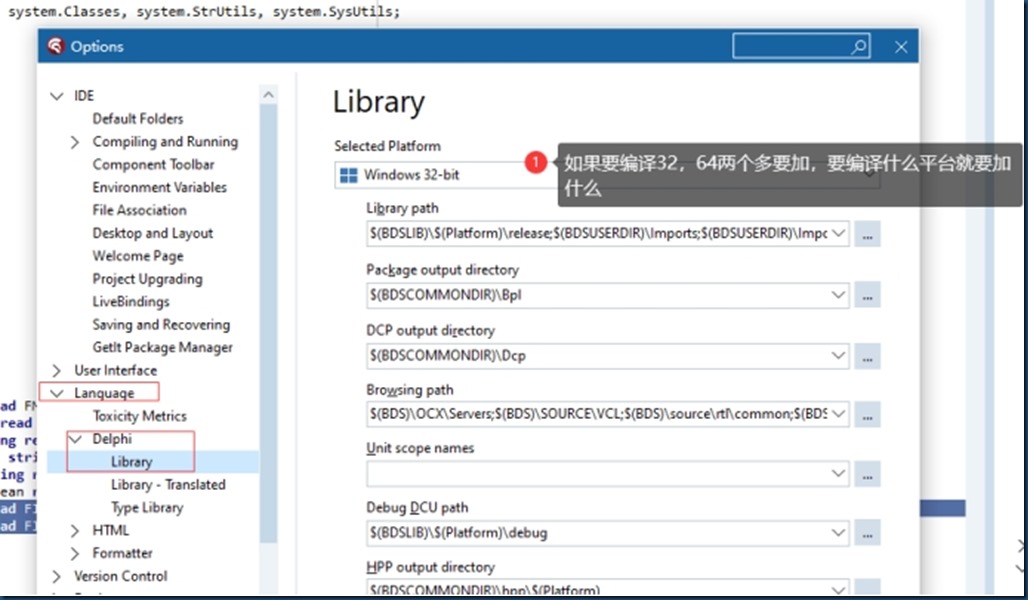The image size is (1028, 600).
Task: Open the Package output directory dropdown arrow
Action: click(839, 295)
